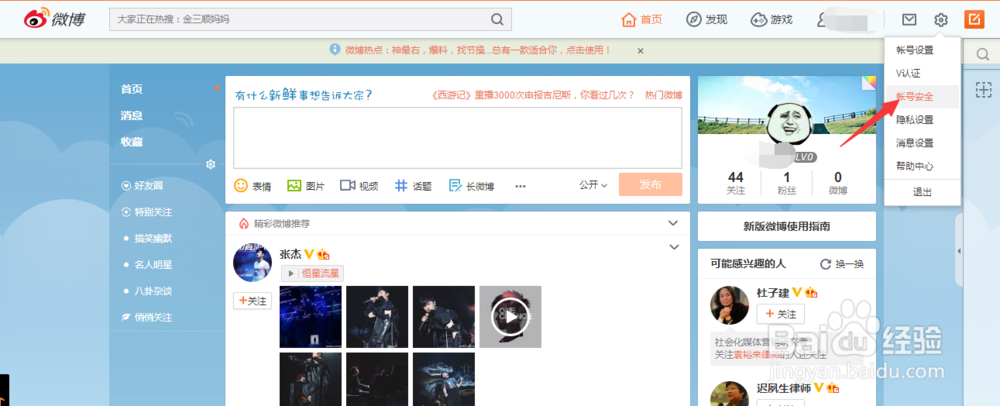Click the screenshot capture icon at right edge

point(983,90)
